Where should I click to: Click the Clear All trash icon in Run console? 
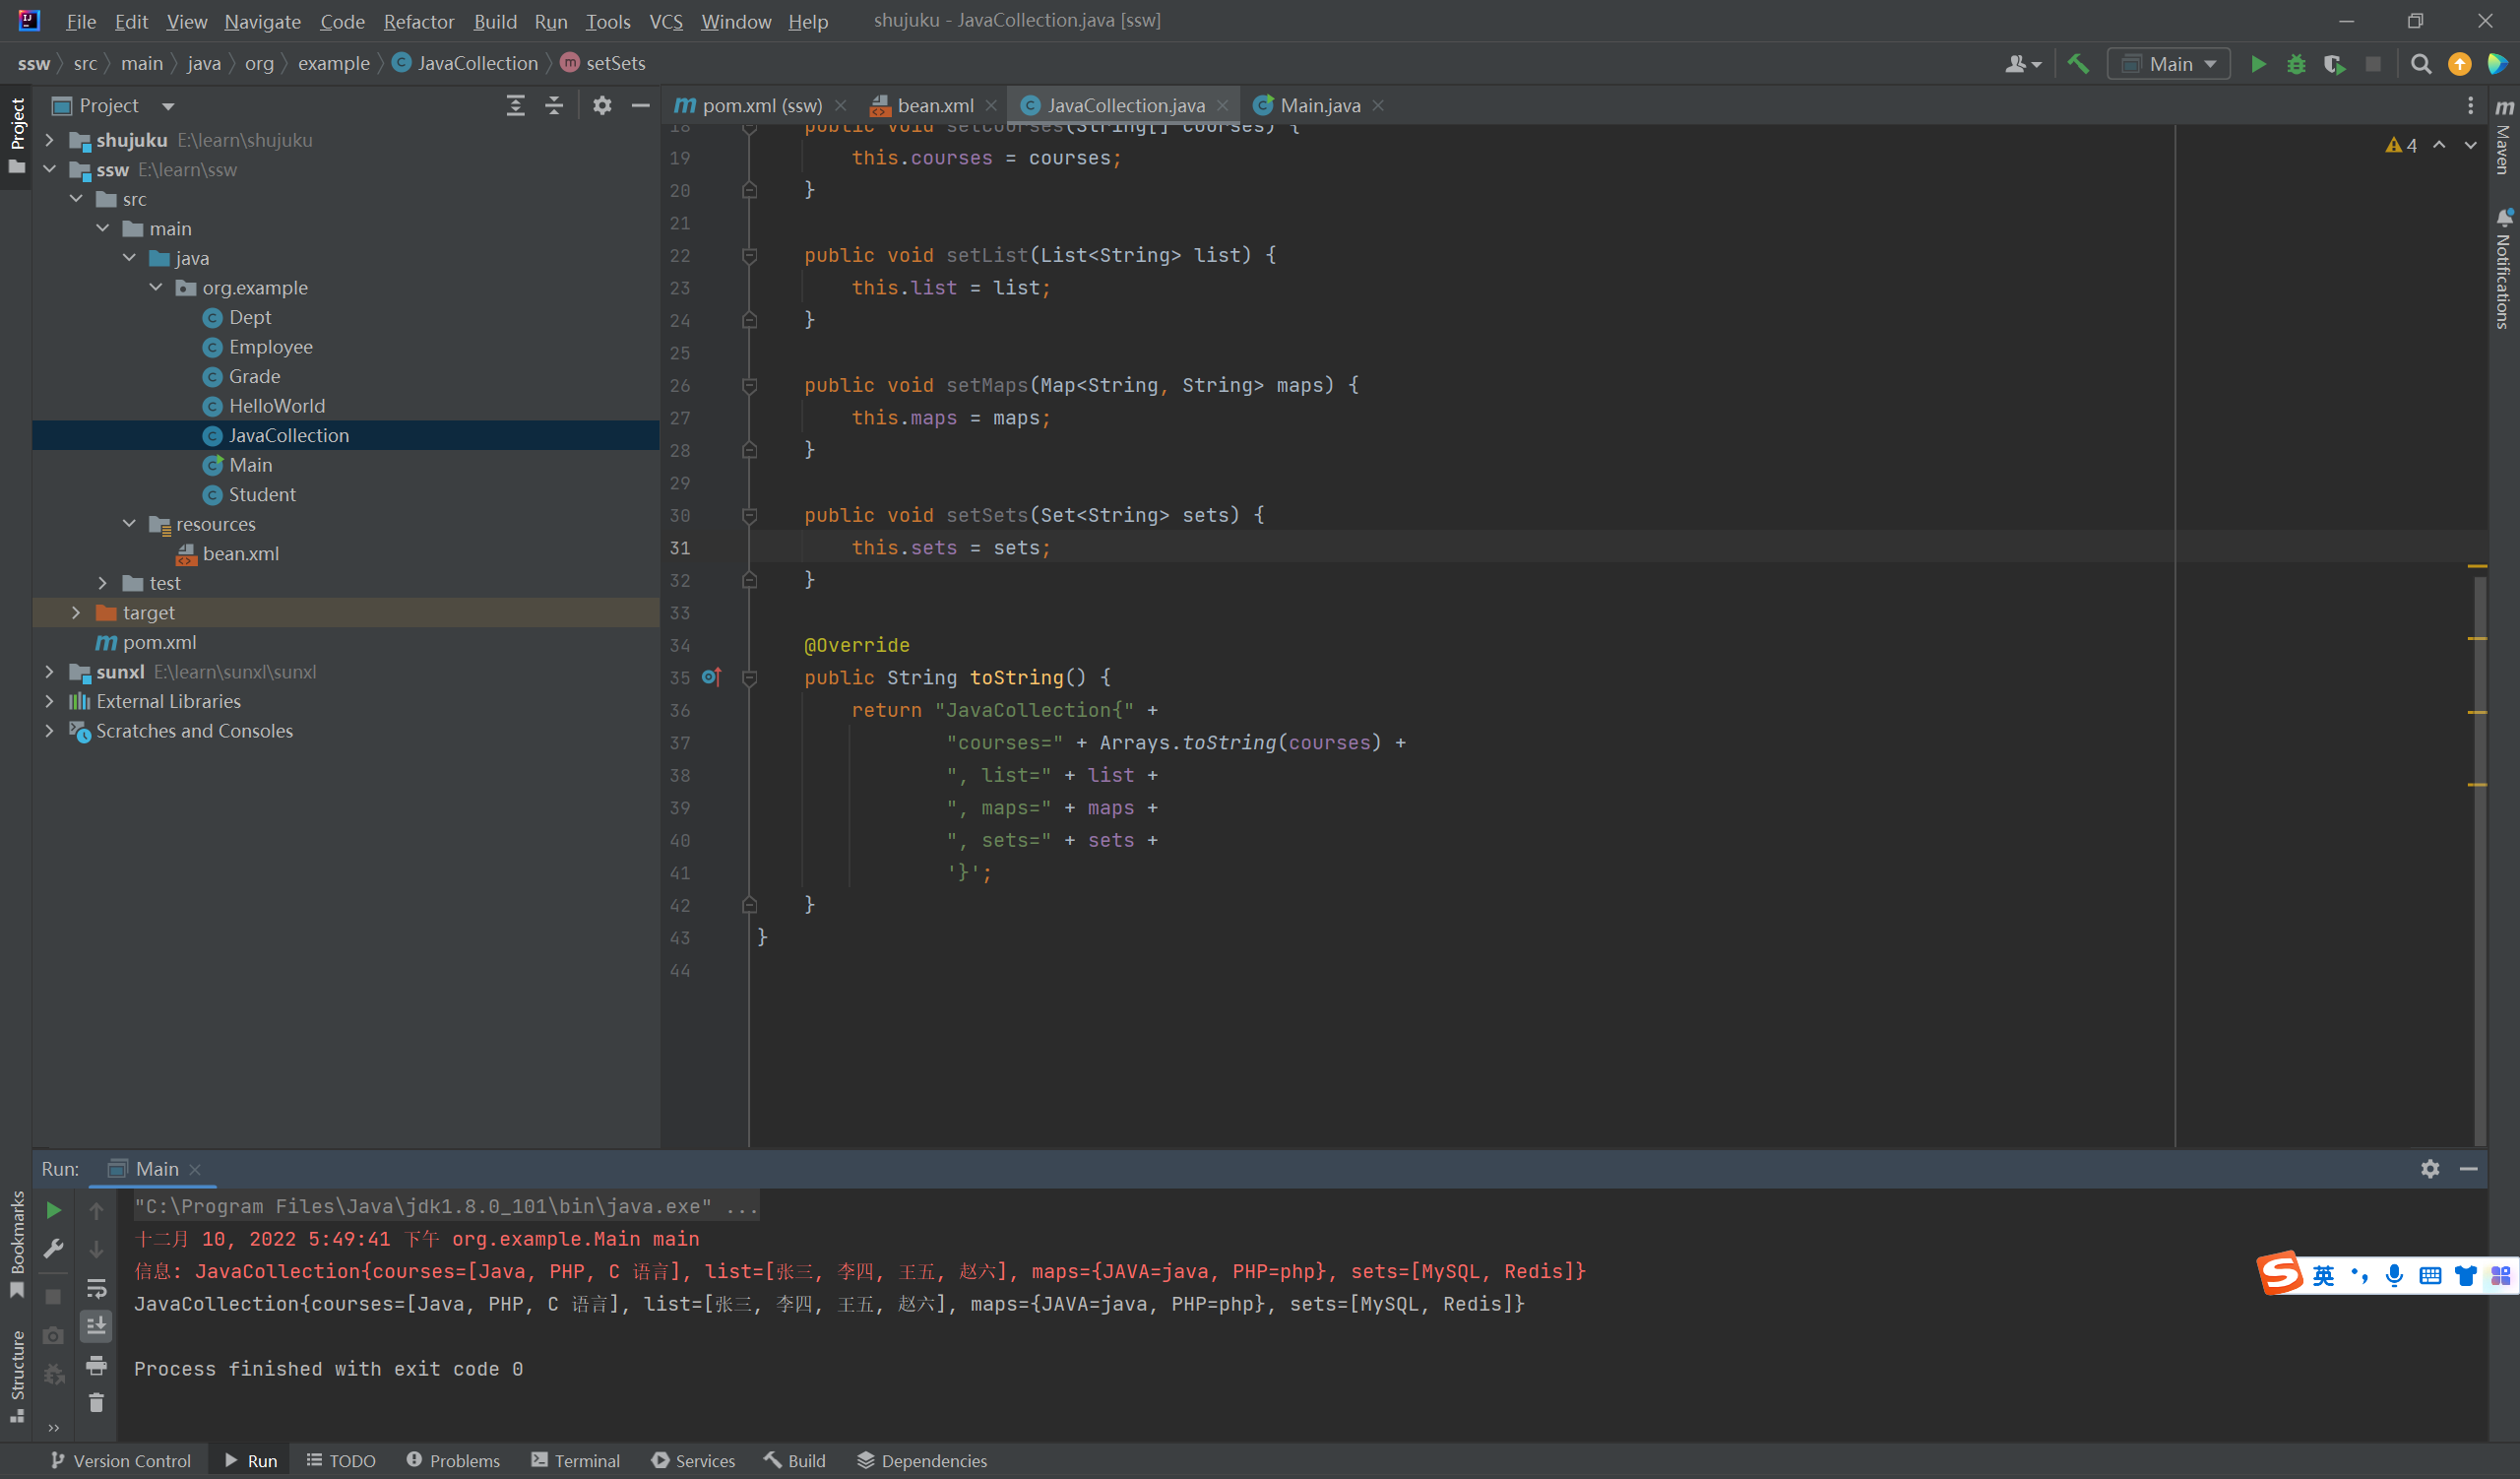coord(96,1403)
